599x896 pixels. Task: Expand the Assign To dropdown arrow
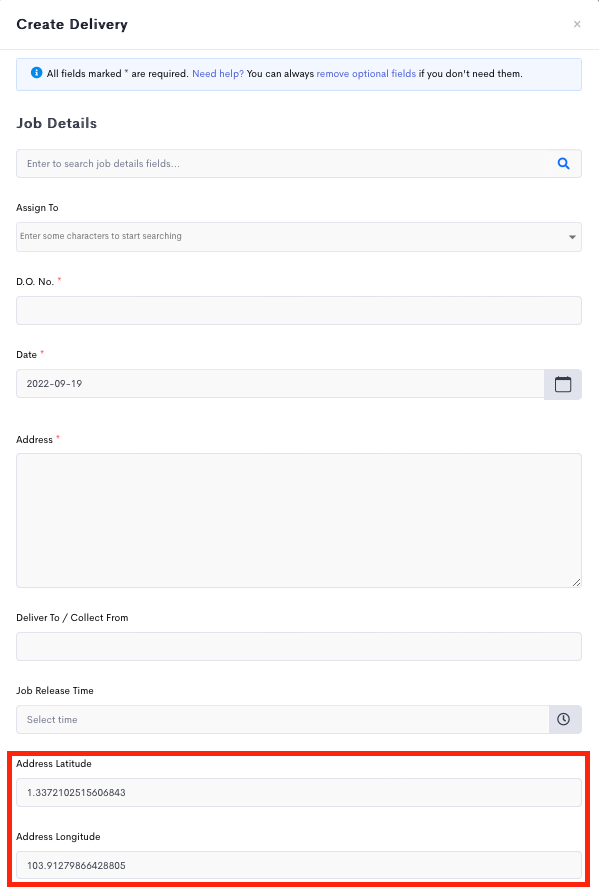pos(572,237)
